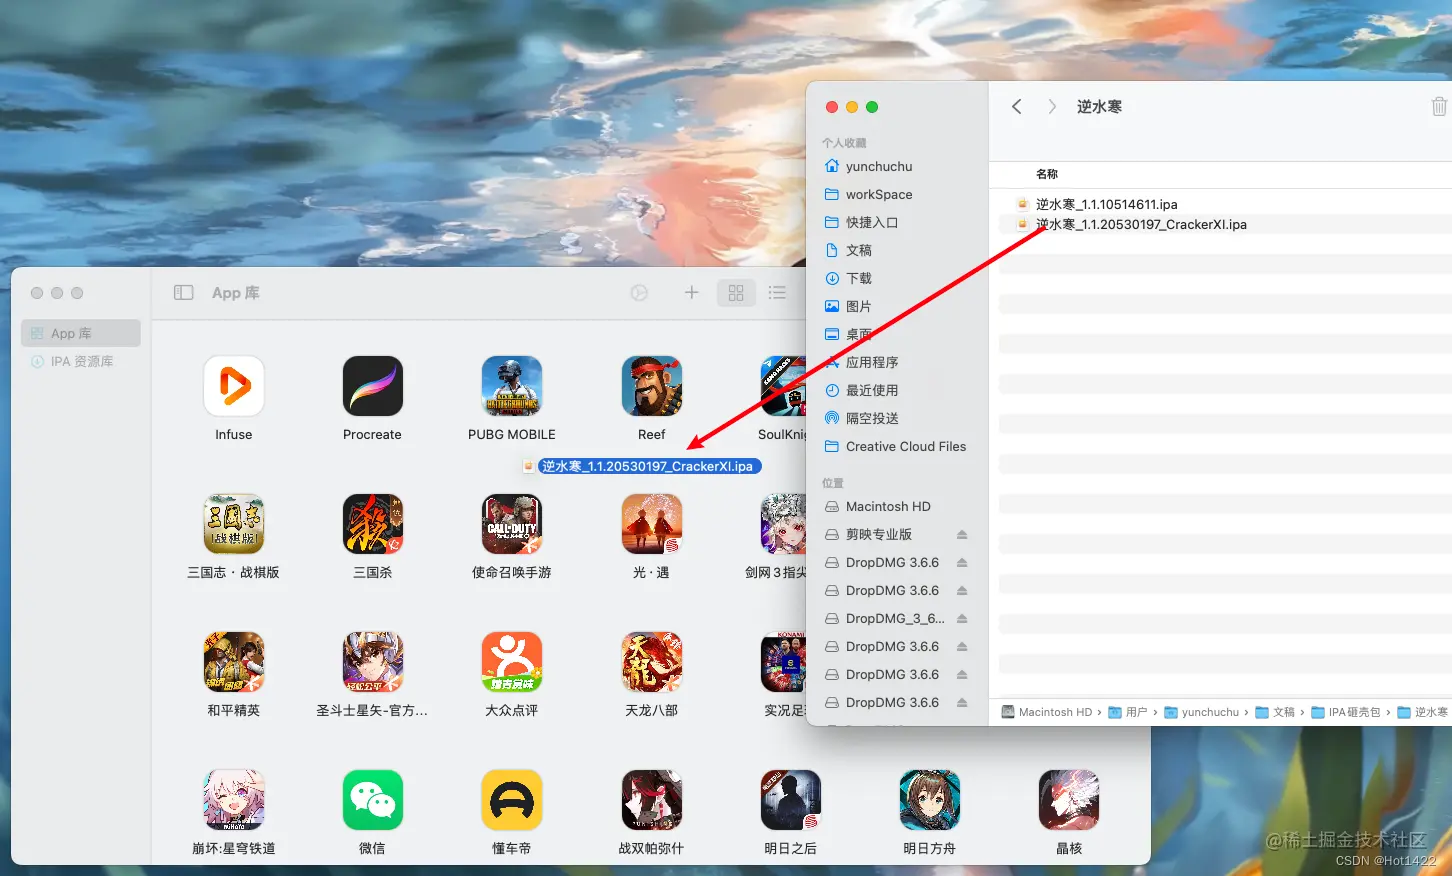The width and height of the screenshot is (1452, 876).
Task: Switch to grid view in App 库
Action: click(x=736, y=293)
